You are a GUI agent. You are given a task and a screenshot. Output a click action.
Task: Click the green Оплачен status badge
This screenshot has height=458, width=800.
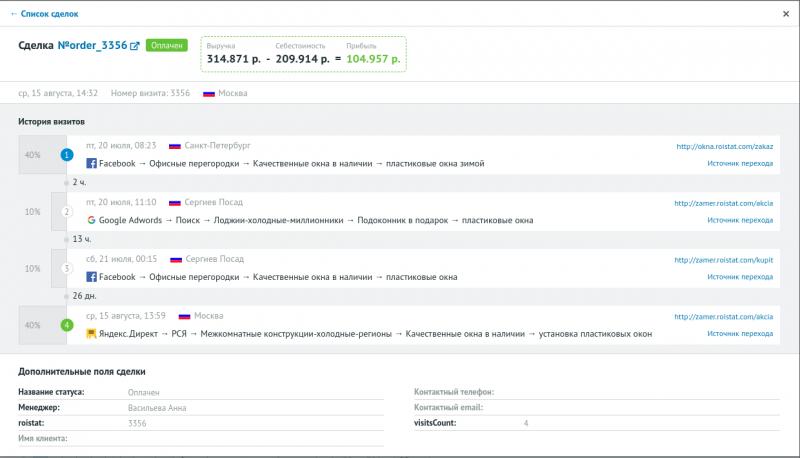click(168, 46)
